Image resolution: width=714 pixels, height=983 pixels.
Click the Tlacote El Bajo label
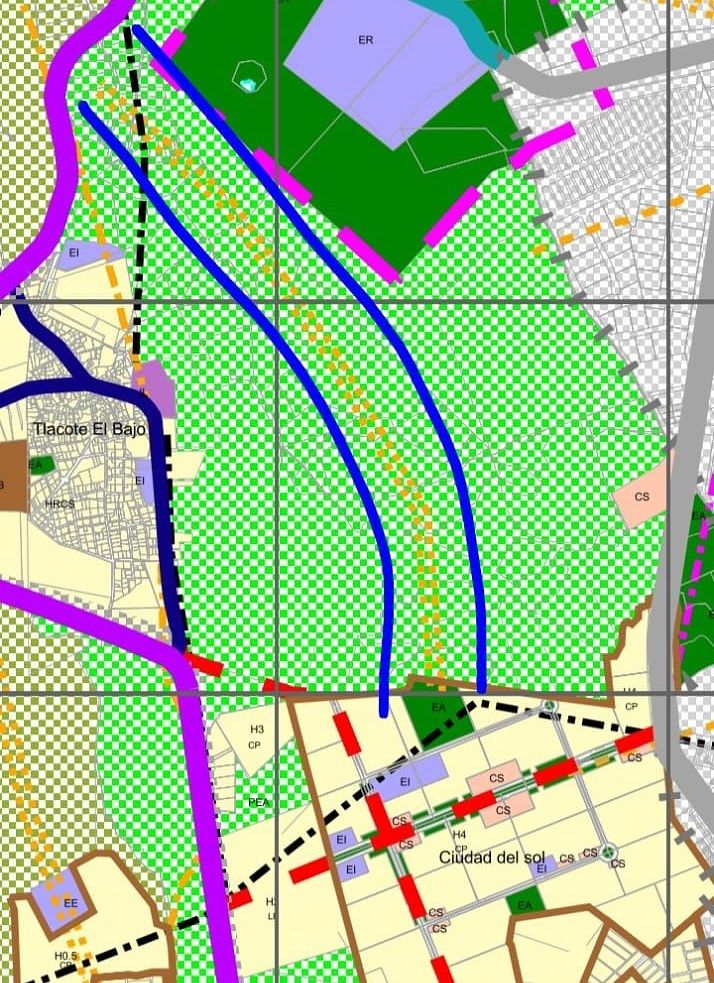[89, 429]
